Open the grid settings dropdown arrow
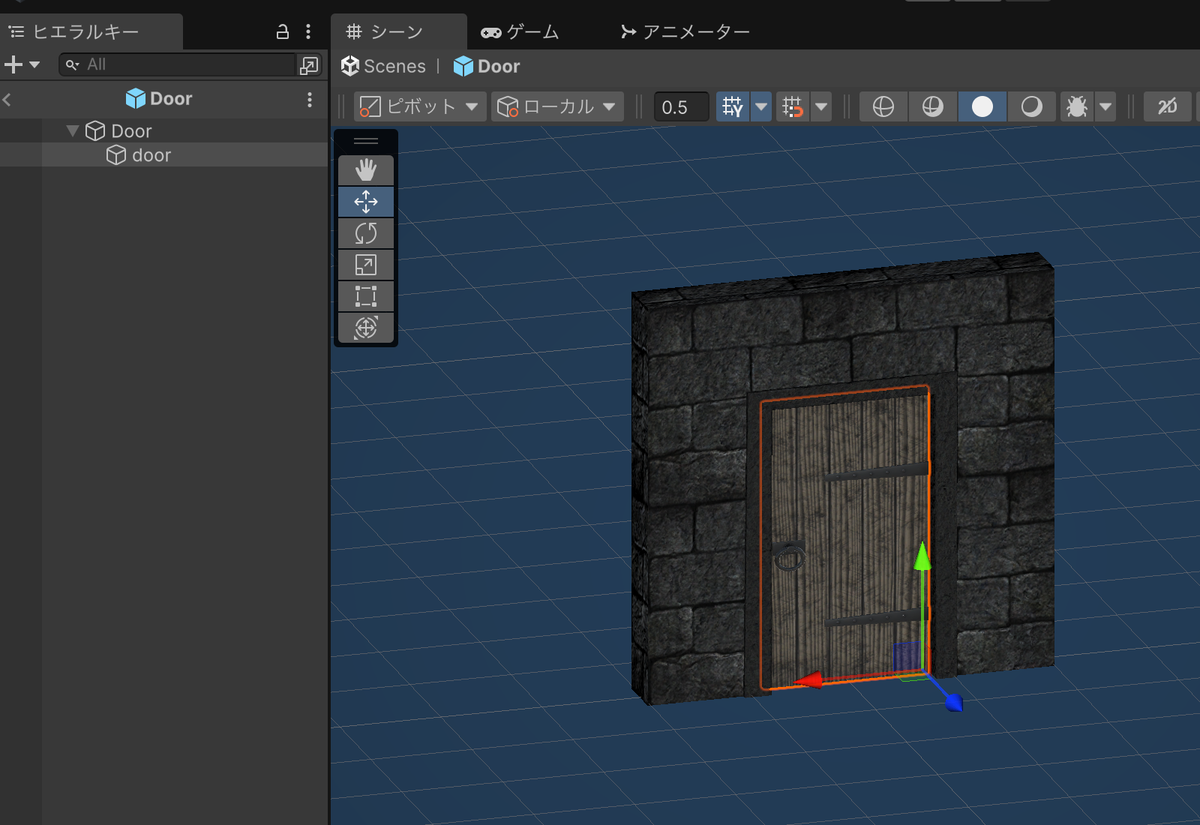The image size is (1200, 825). (762, 106)
